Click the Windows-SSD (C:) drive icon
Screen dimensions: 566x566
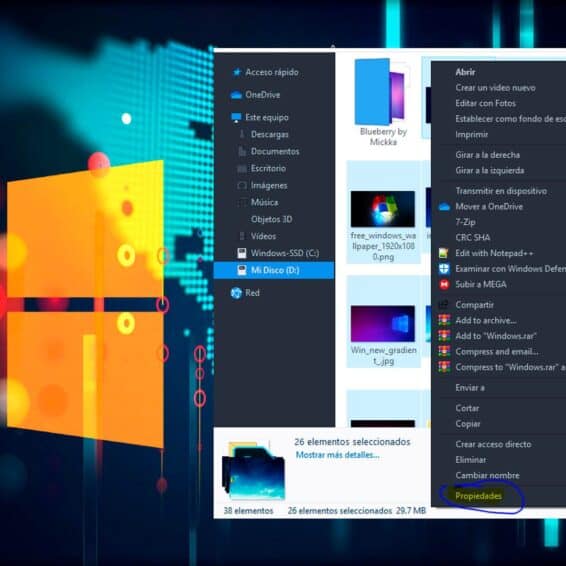click(x=241, y=253)
